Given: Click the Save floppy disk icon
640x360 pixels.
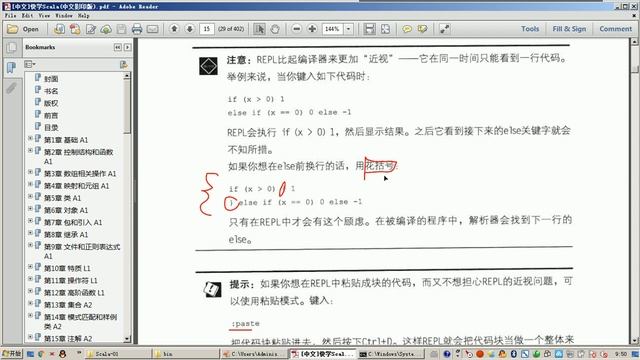Looking at the screenshot, I should 121,29.
